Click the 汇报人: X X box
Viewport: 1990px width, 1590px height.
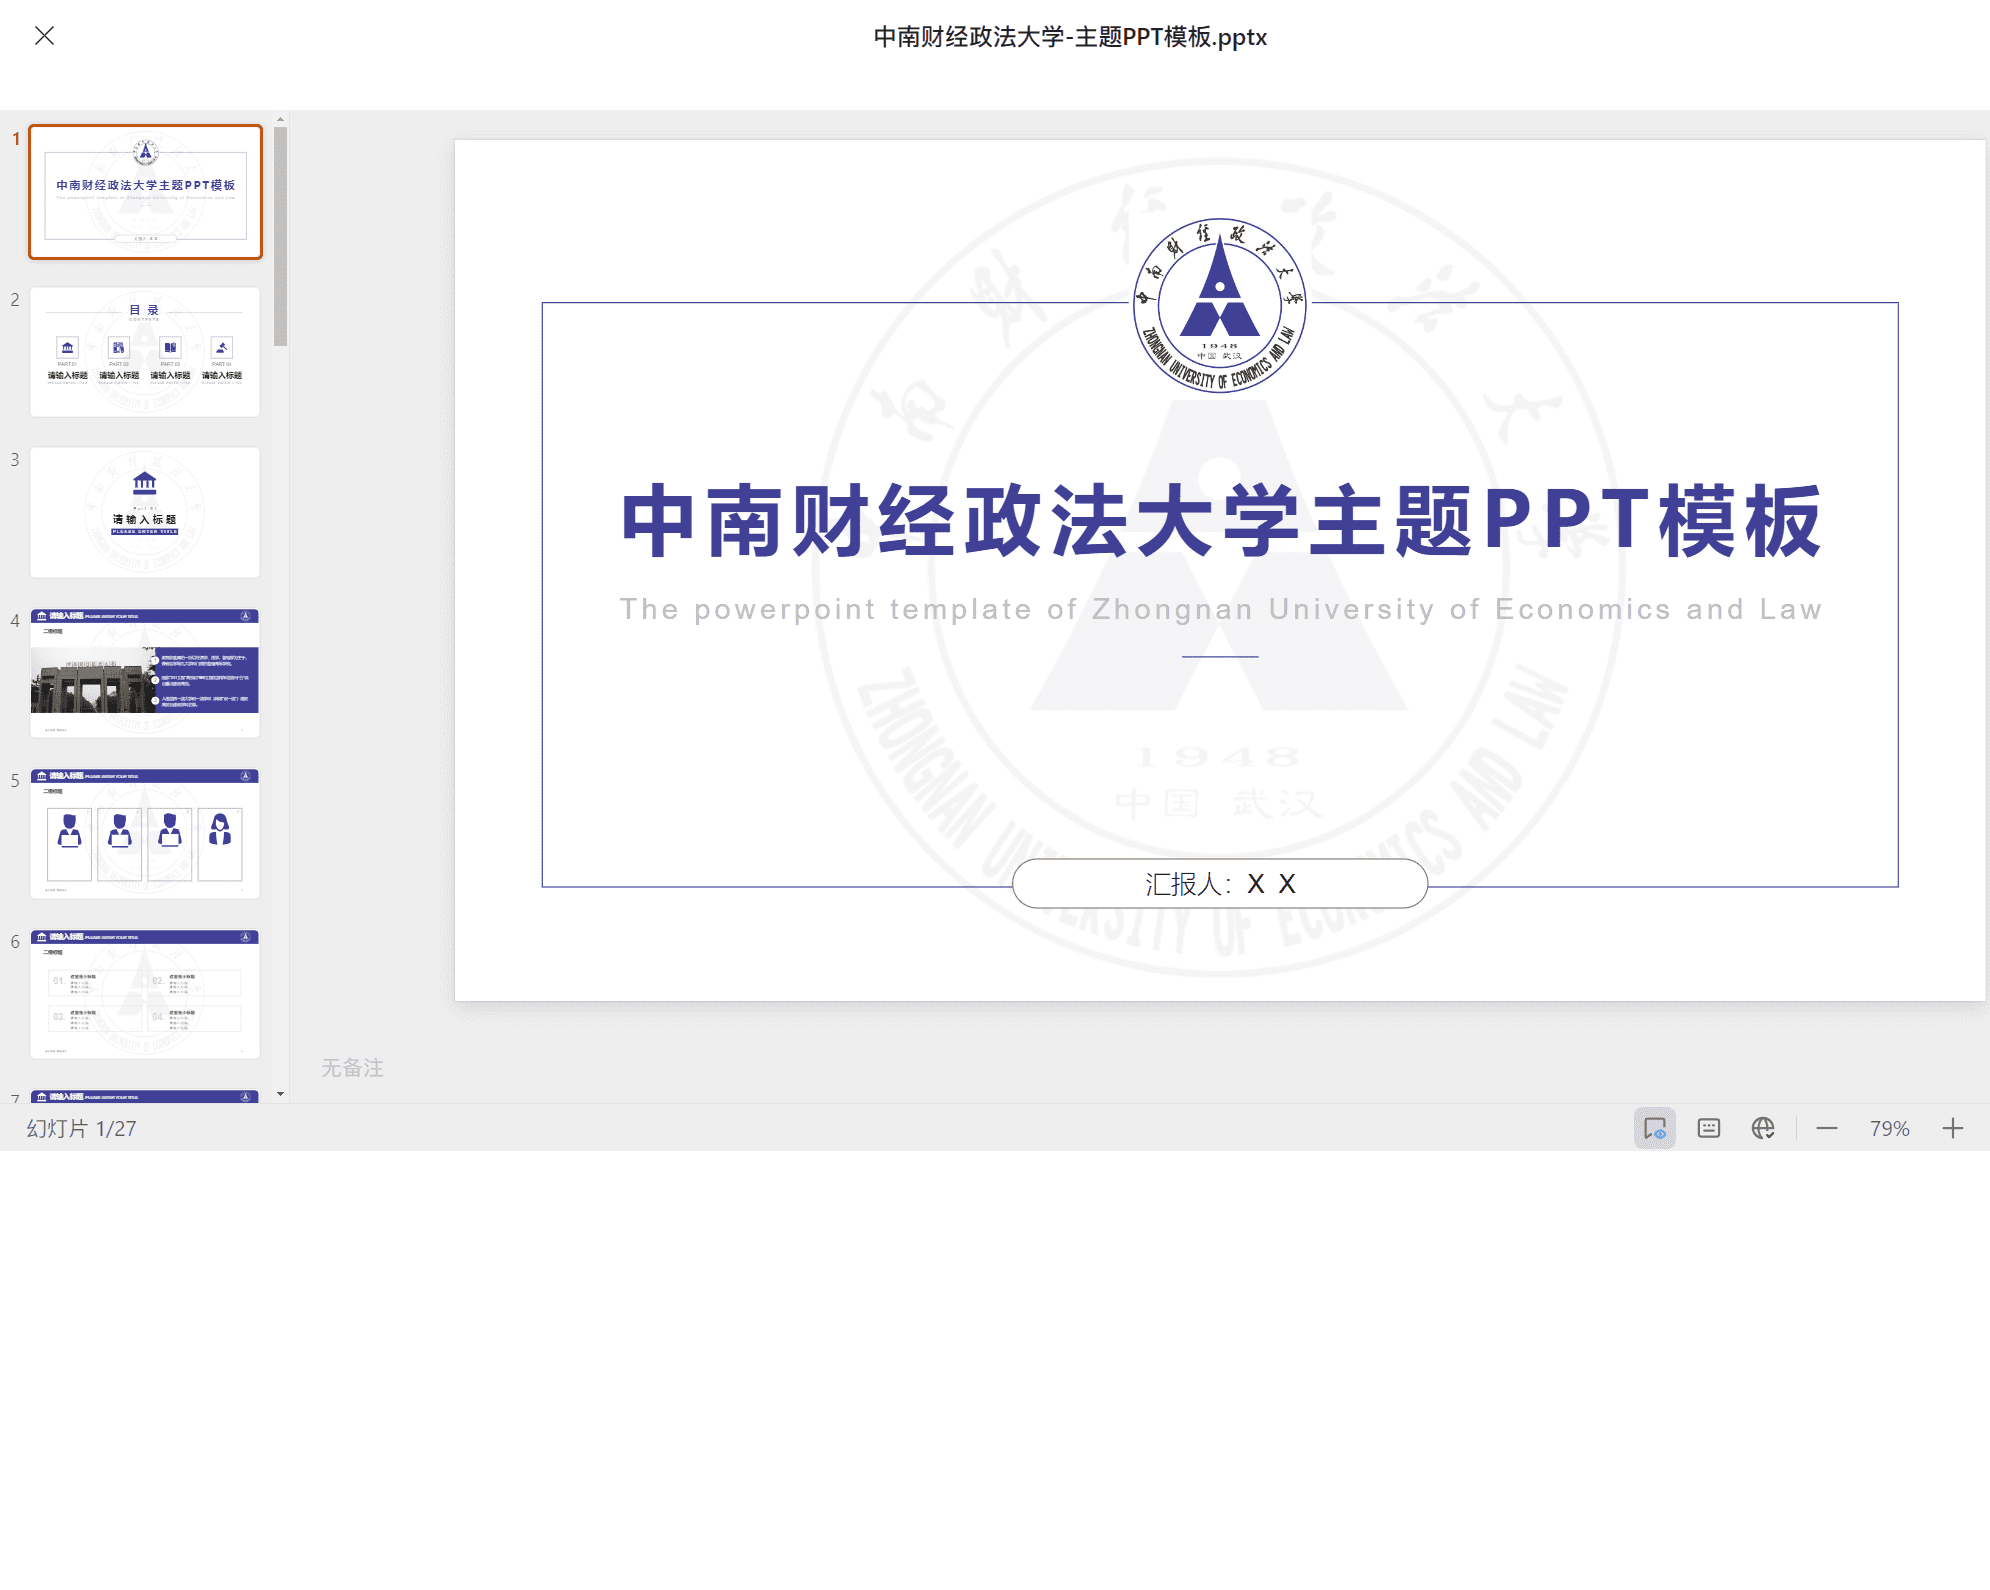point(1220,883)
